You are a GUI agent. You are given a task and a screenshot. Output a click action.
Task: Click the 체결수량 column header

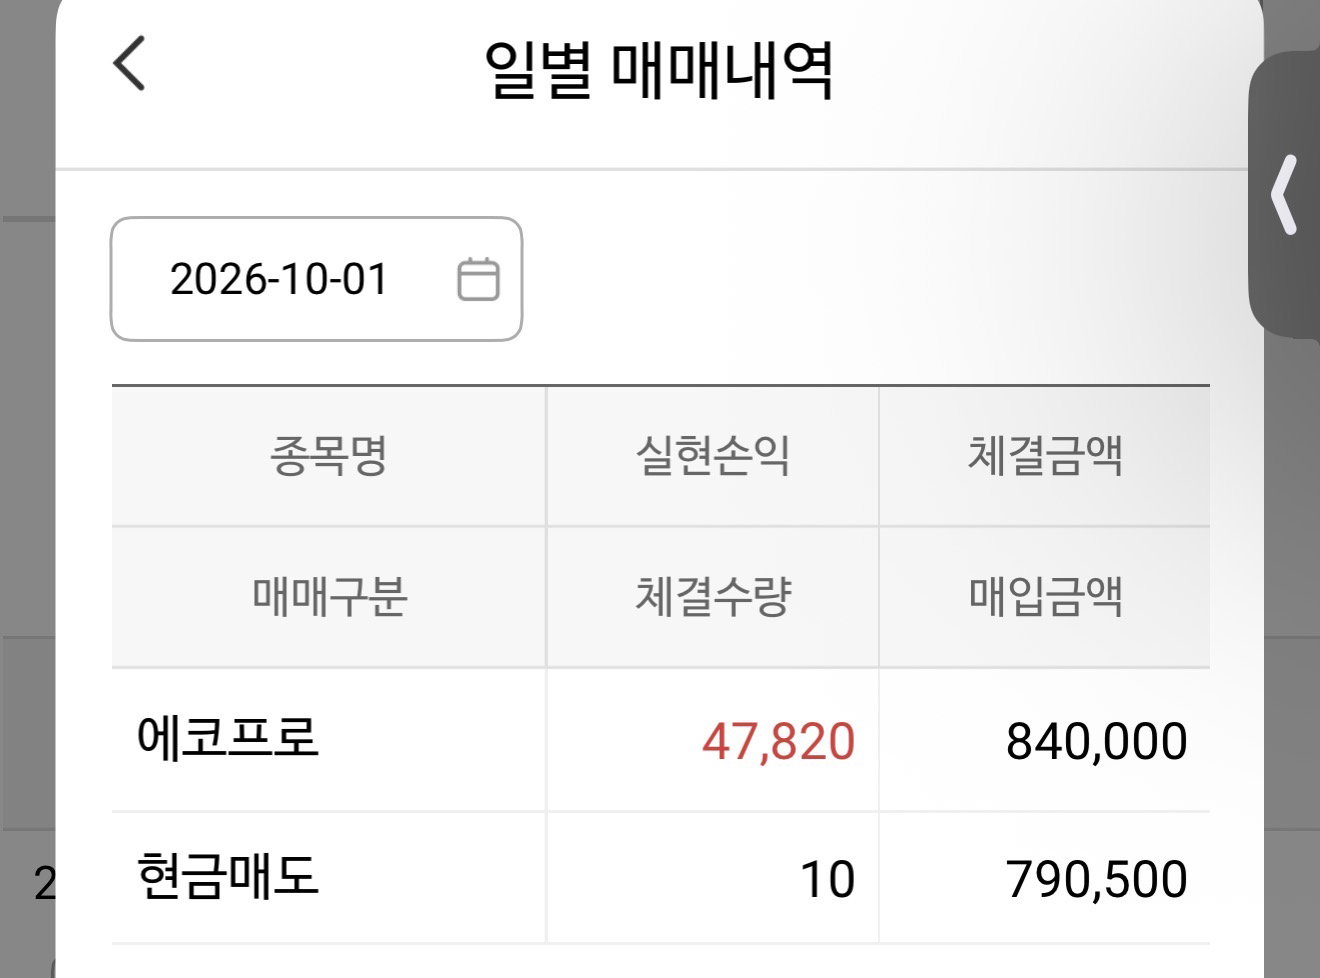(x=713, y=597)
